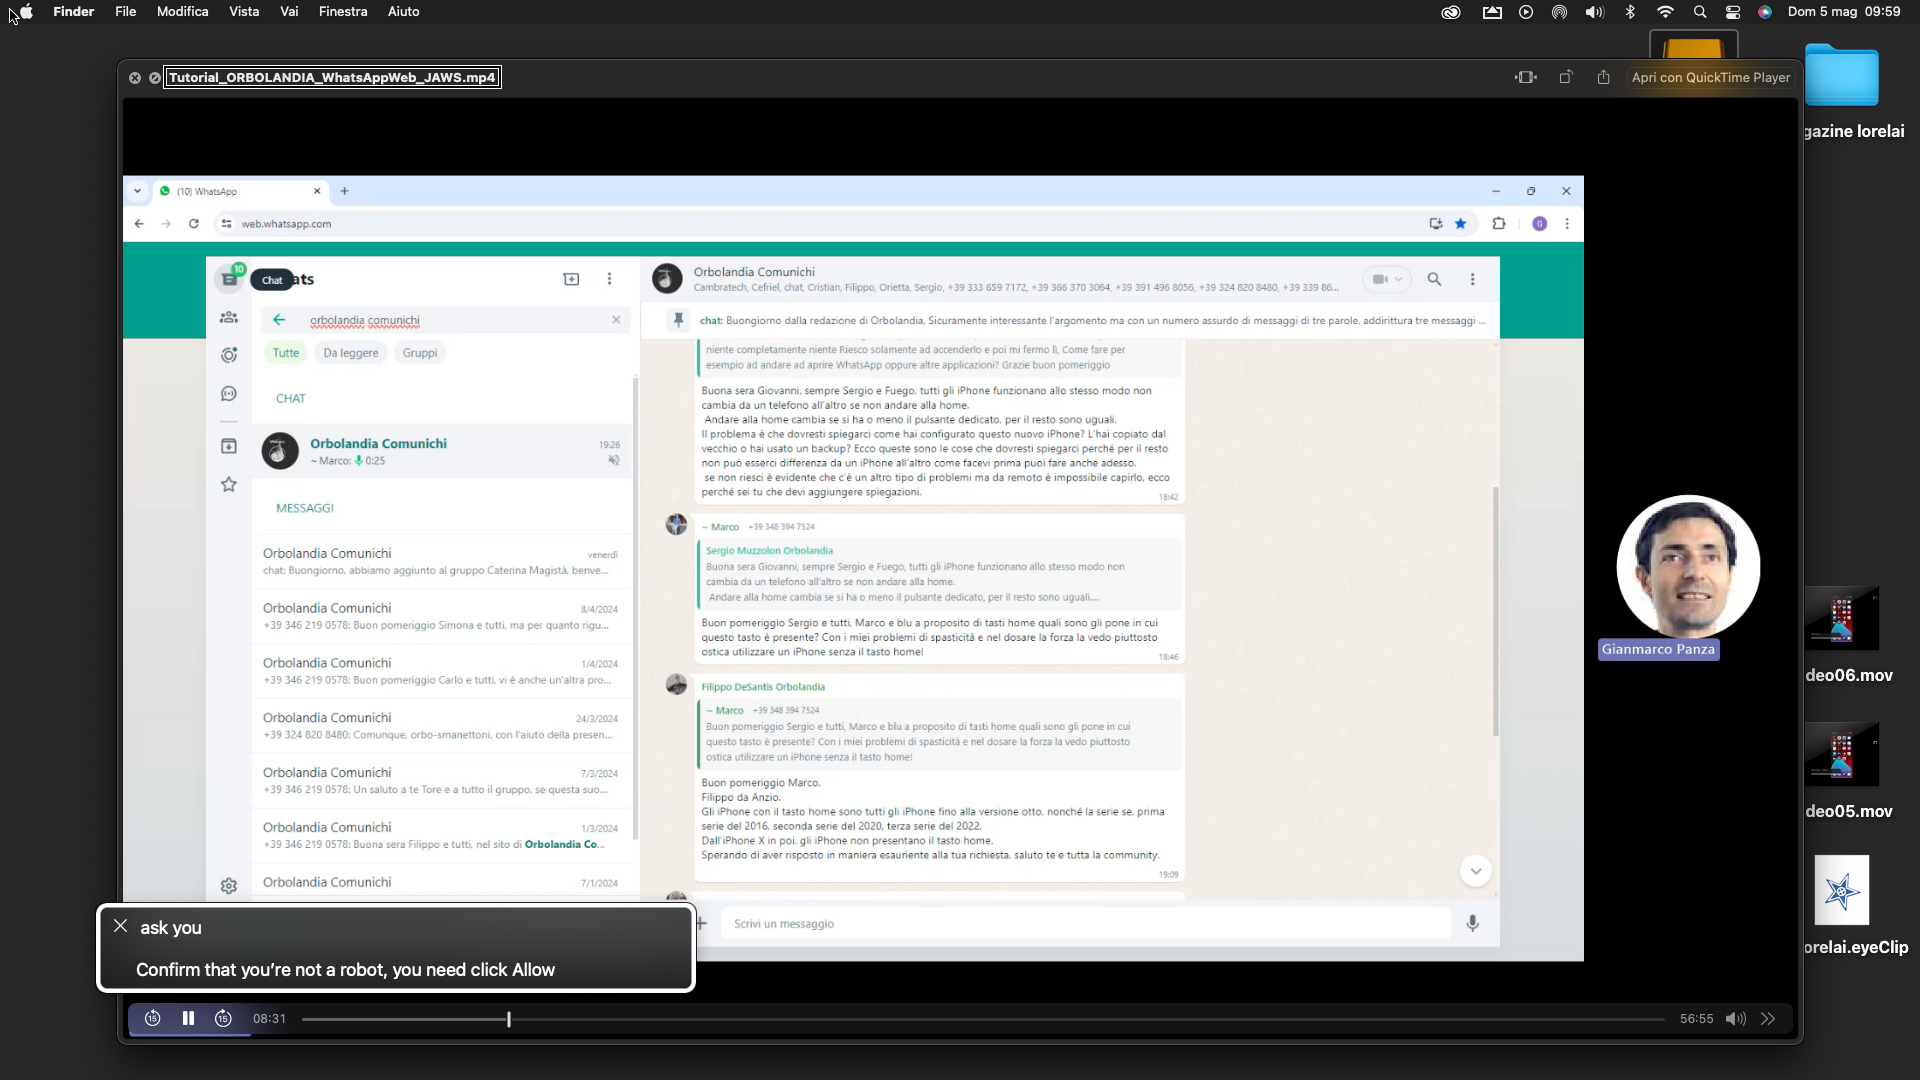Open the AirDrop menu bar icon
Viewport: 1920px width, 1080px height.
(1559, 12)
